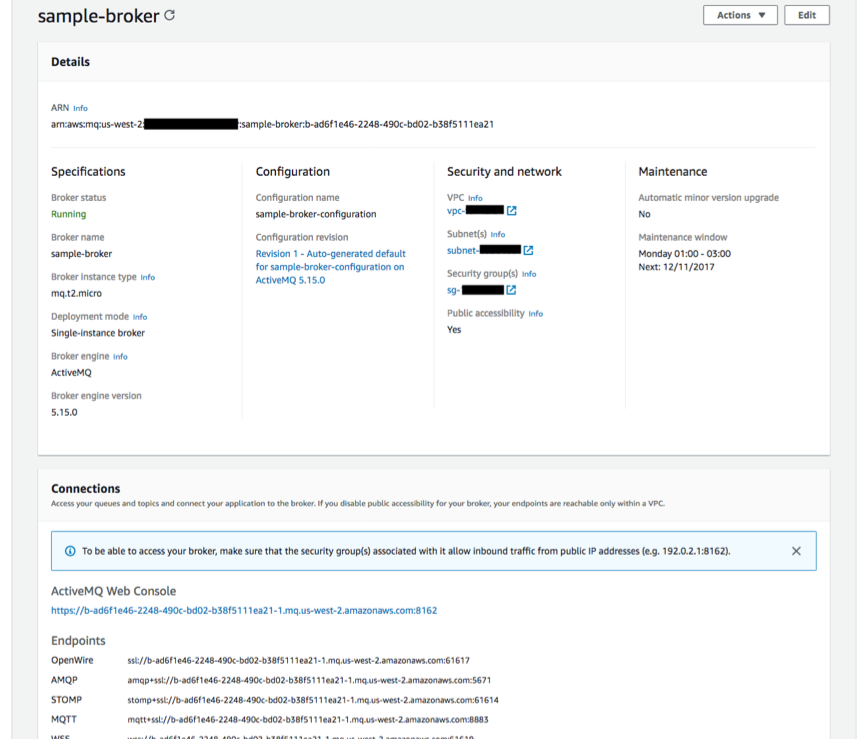Click the info circle icon in the security group notice
Viewport: 863px width, 739px height.
pyautogui.click(x=70, y=551)
